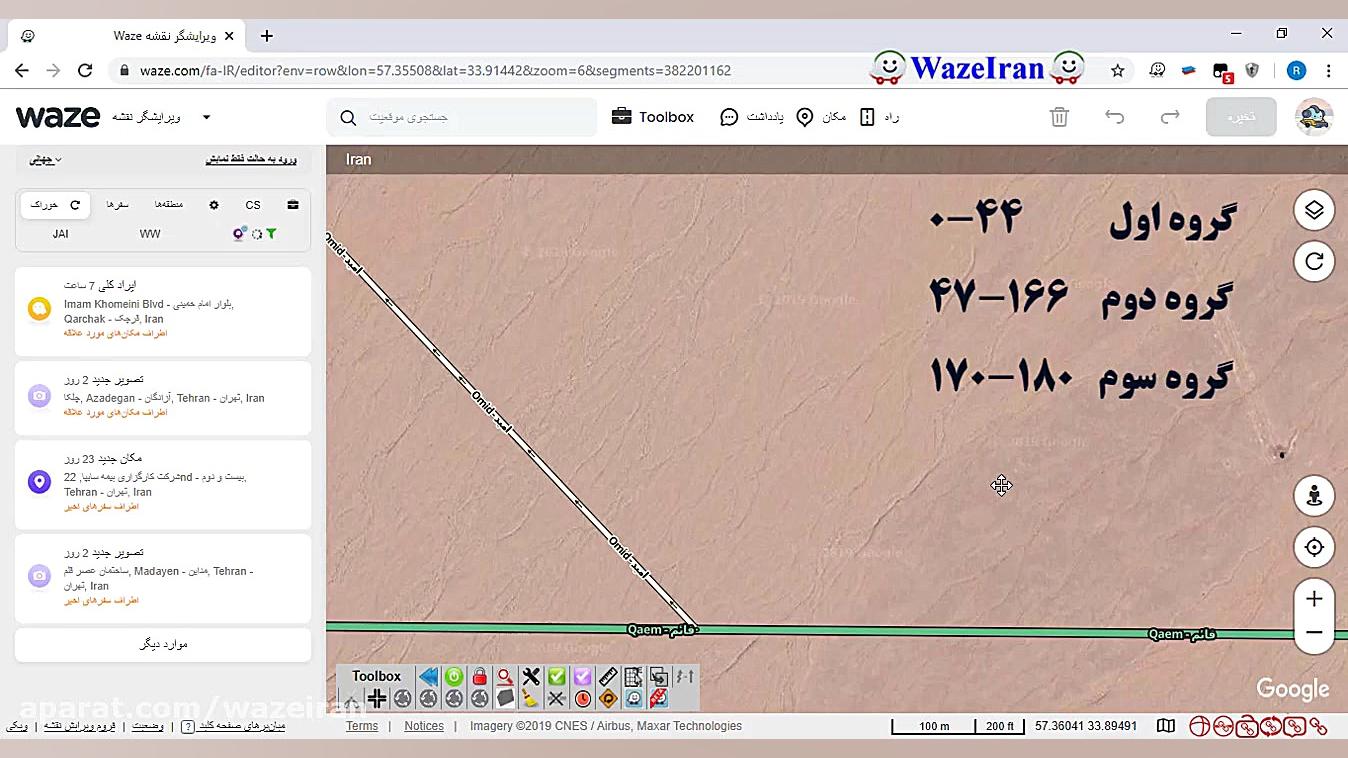Open the Imam Khomeini Blvd feed card

[163, 311]
